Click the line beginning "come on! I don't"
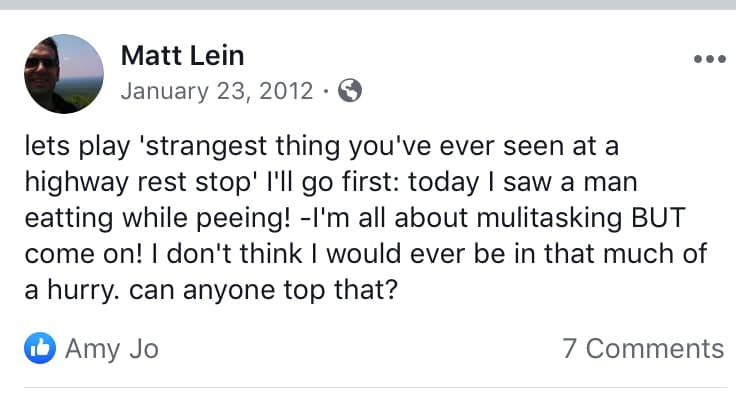Screen dimensions: 736x400 (366, 254)
